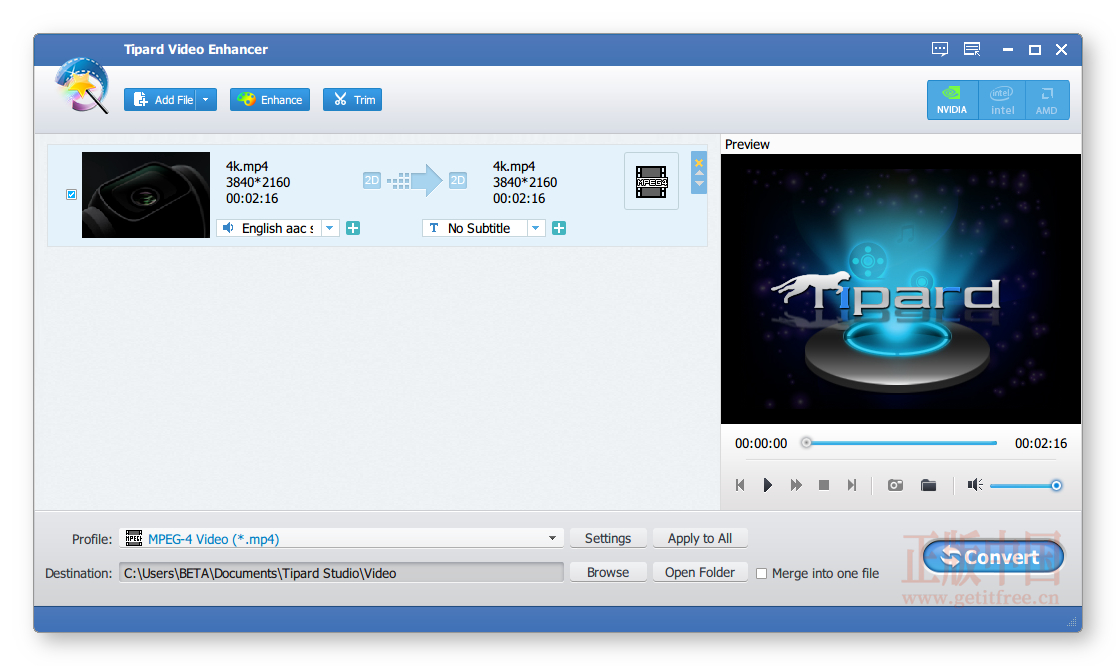Open the MPEG4 output format icon

tap(651, 181)
